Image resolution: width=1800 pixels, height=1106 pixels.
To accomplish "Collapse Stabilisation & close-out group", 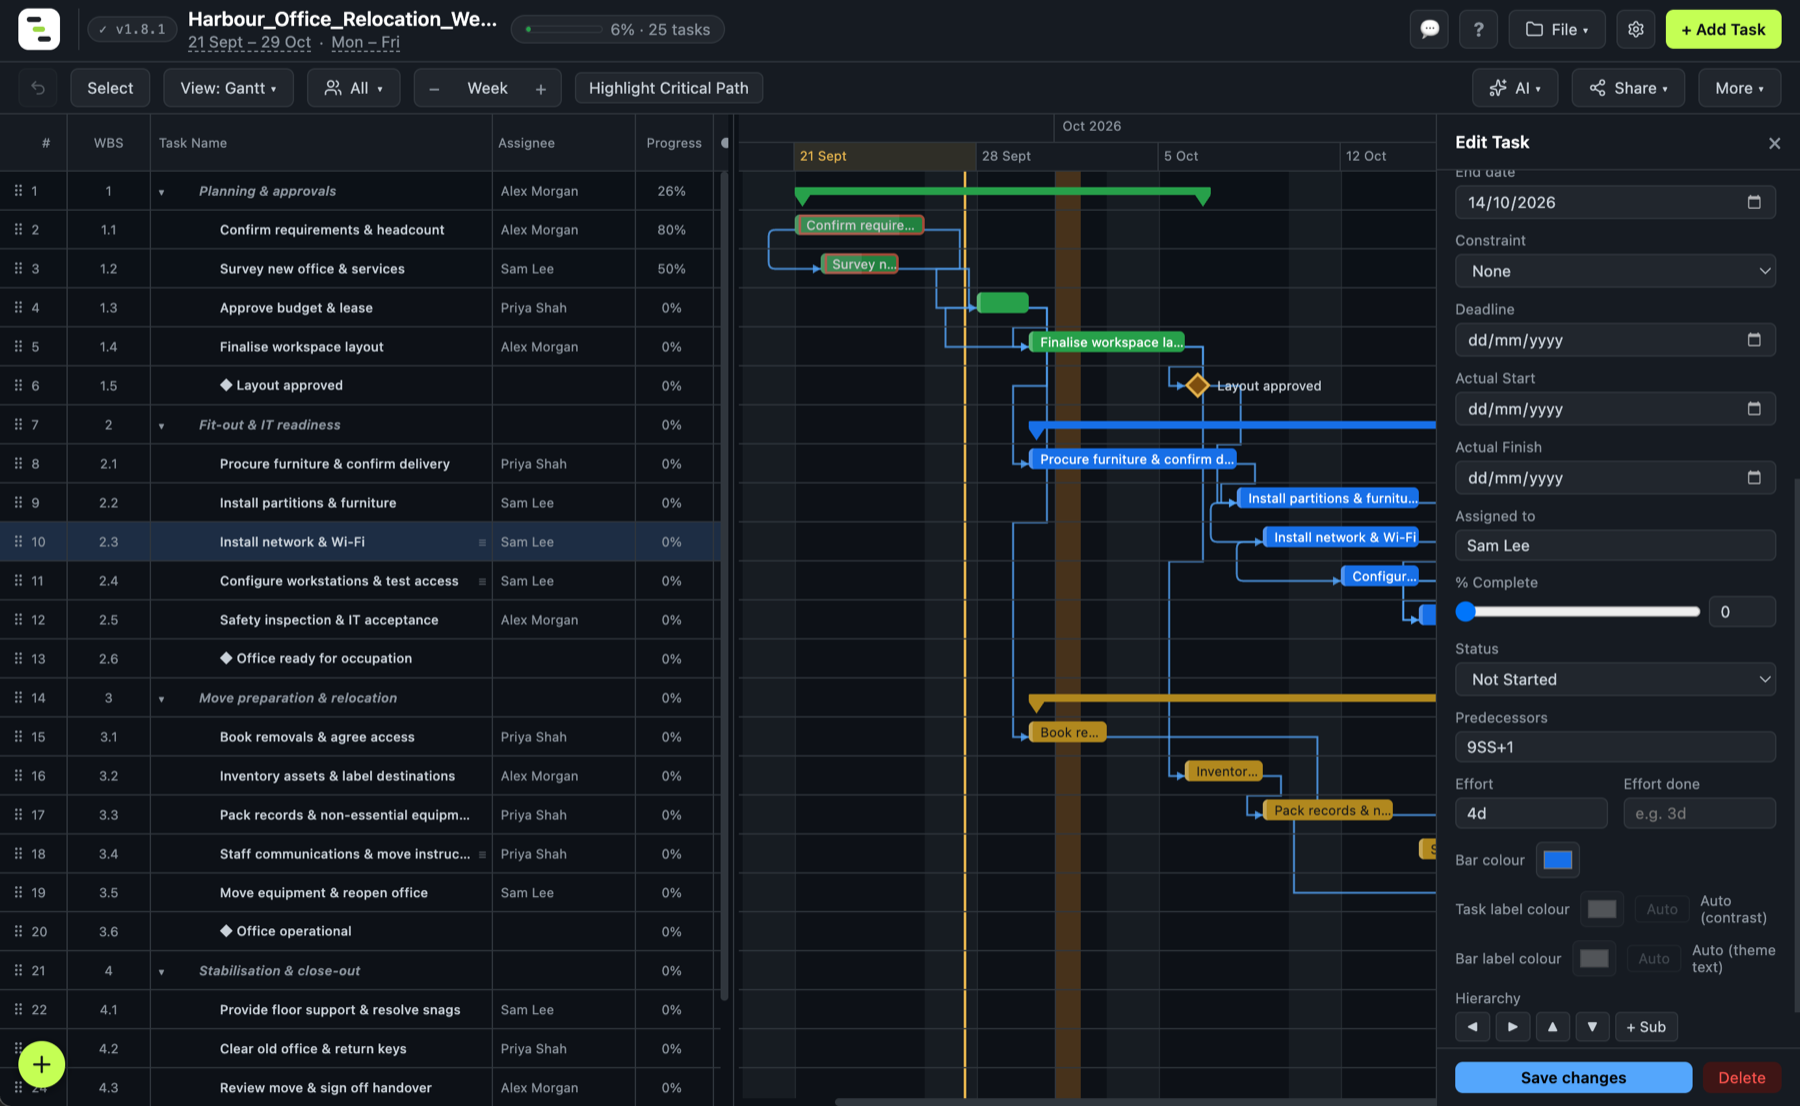I will (161, 972).
